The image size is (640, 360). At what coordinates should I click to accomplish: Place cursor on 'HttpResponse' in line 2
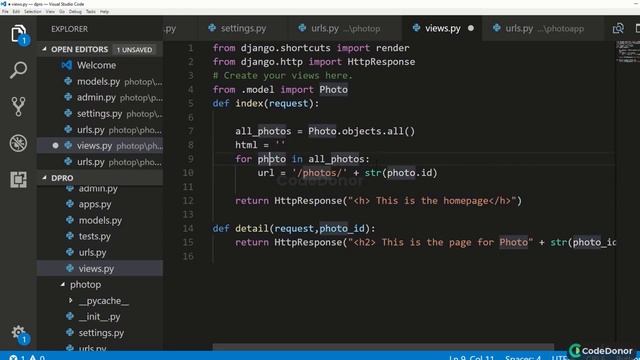click(381, 62)
